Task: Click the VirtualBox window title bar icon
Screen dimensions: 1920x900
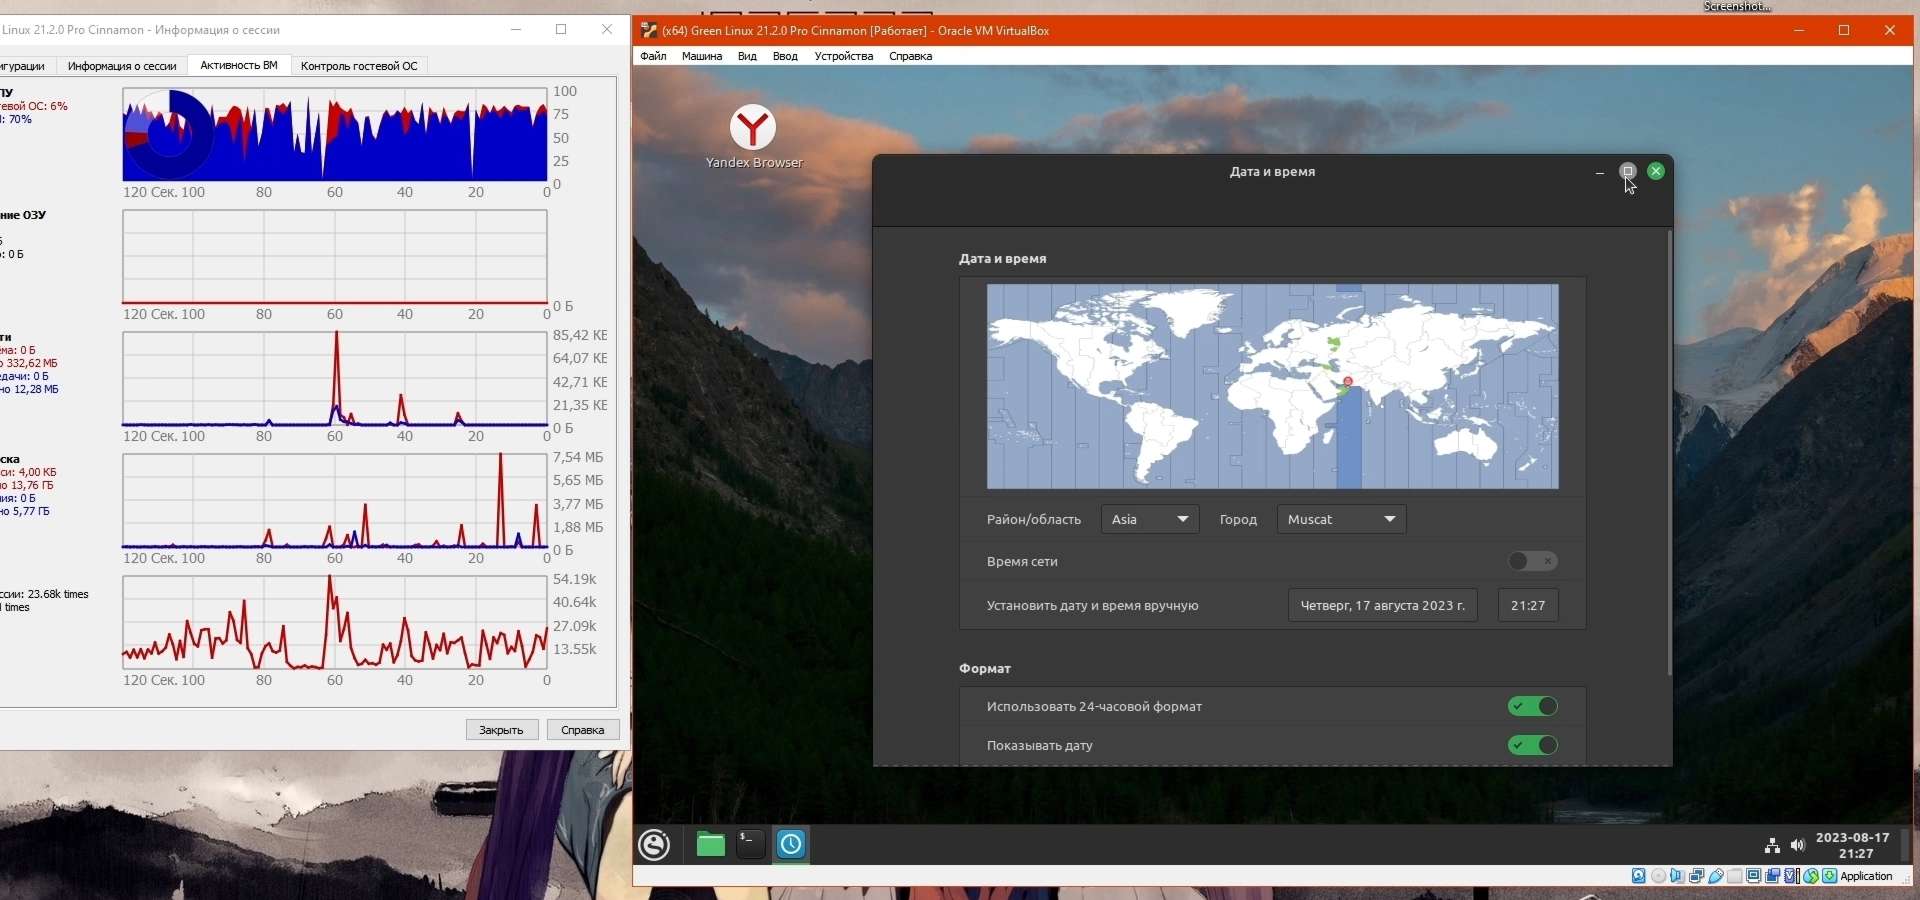Action: [x=649, y=30]
